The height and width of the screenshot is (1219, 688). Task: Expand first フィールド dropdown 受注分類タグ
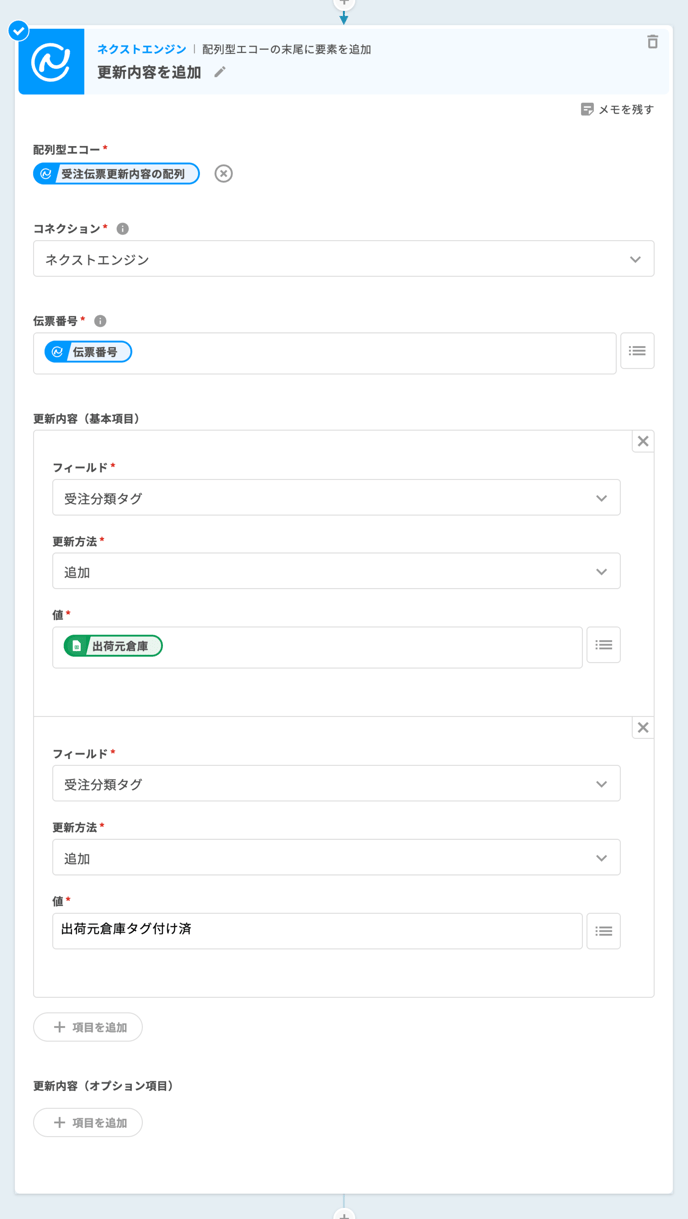point(336,498)
